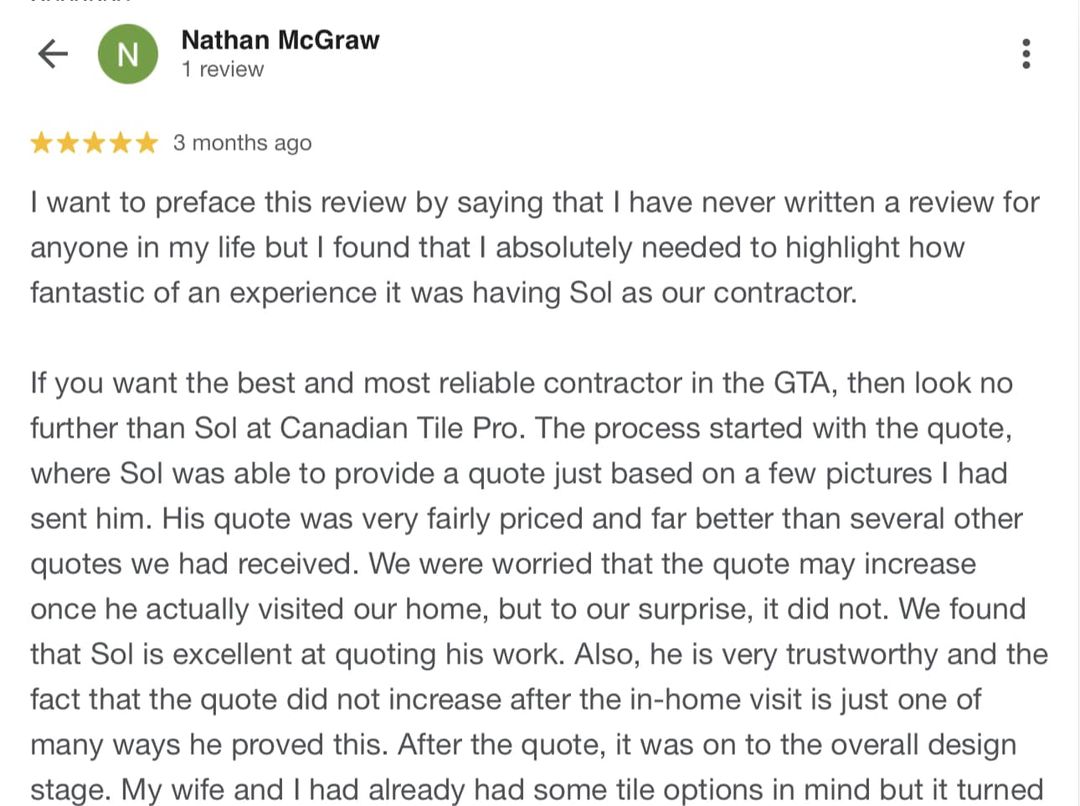Viewport: 1080px width, 806px height.
Task: Open Nathan McGraw's profile name
Action: pyautogui.click(x=280, y=40)
